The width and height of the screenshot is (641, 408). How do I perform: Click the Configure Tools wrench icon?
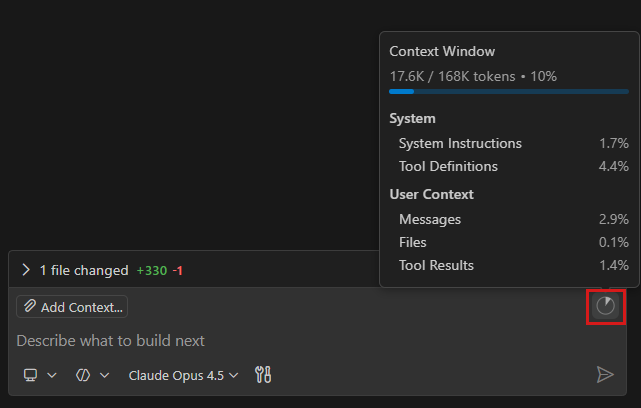(264, 375)
